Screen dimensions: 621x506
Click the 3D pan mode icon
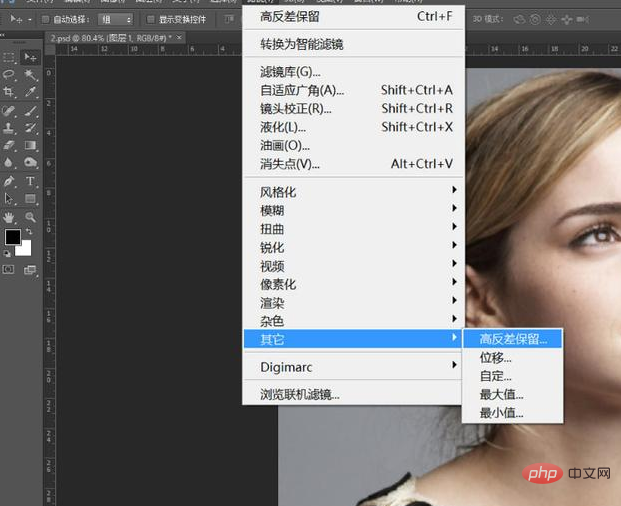click(551, 19)
